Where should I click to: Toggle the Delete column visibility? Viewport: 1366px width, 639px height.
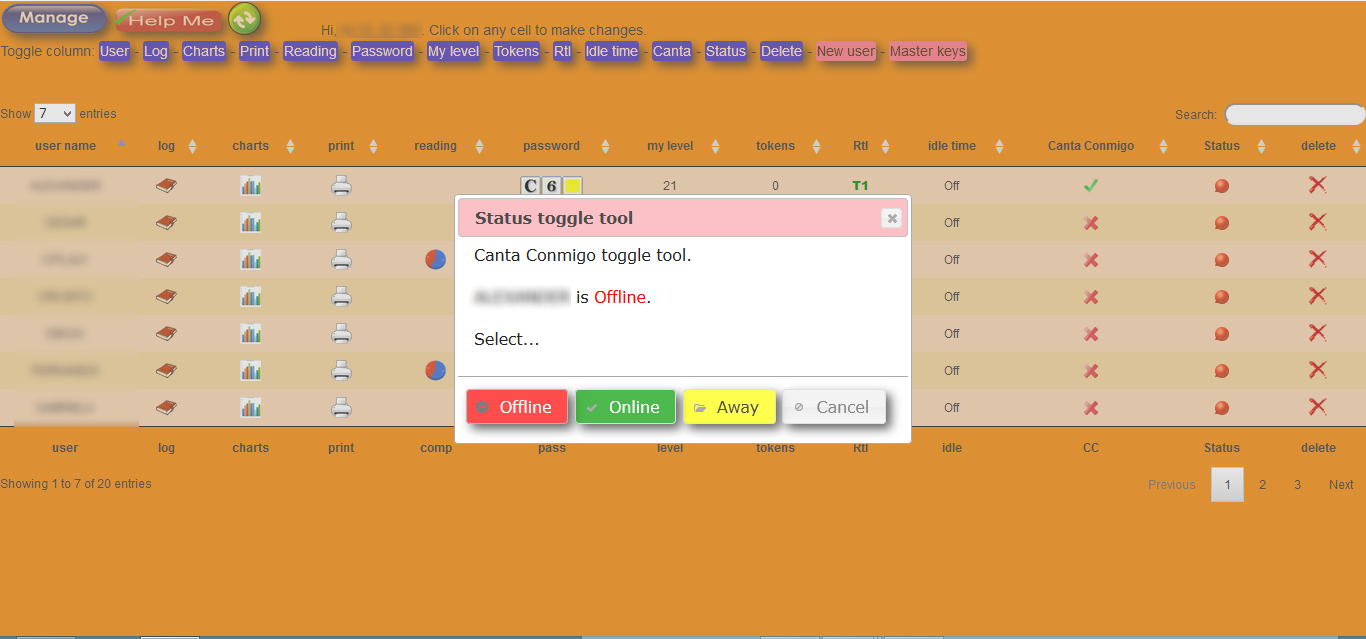click(781, 51)
